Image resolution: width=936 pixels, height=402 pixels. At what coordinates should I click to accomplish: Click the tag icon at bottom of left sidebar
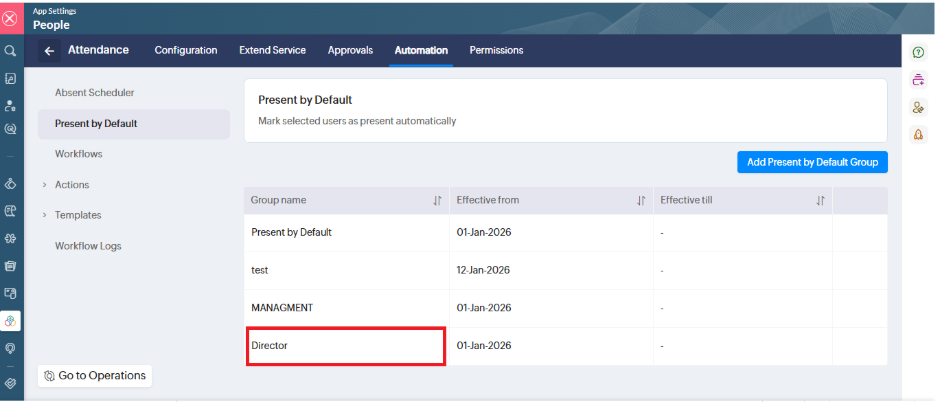(10, 382)
